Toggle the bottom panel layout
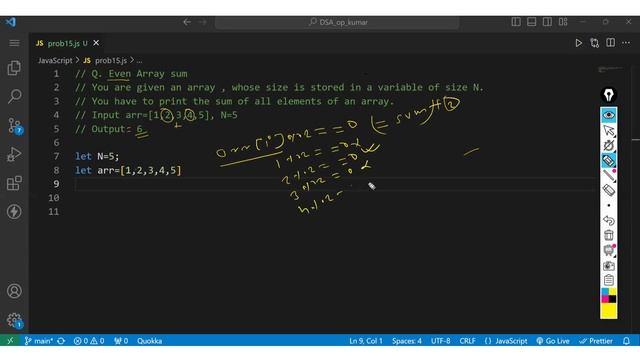Image resolution: width=640 pixels, height=360 pixels. click(x=531, y=22)
